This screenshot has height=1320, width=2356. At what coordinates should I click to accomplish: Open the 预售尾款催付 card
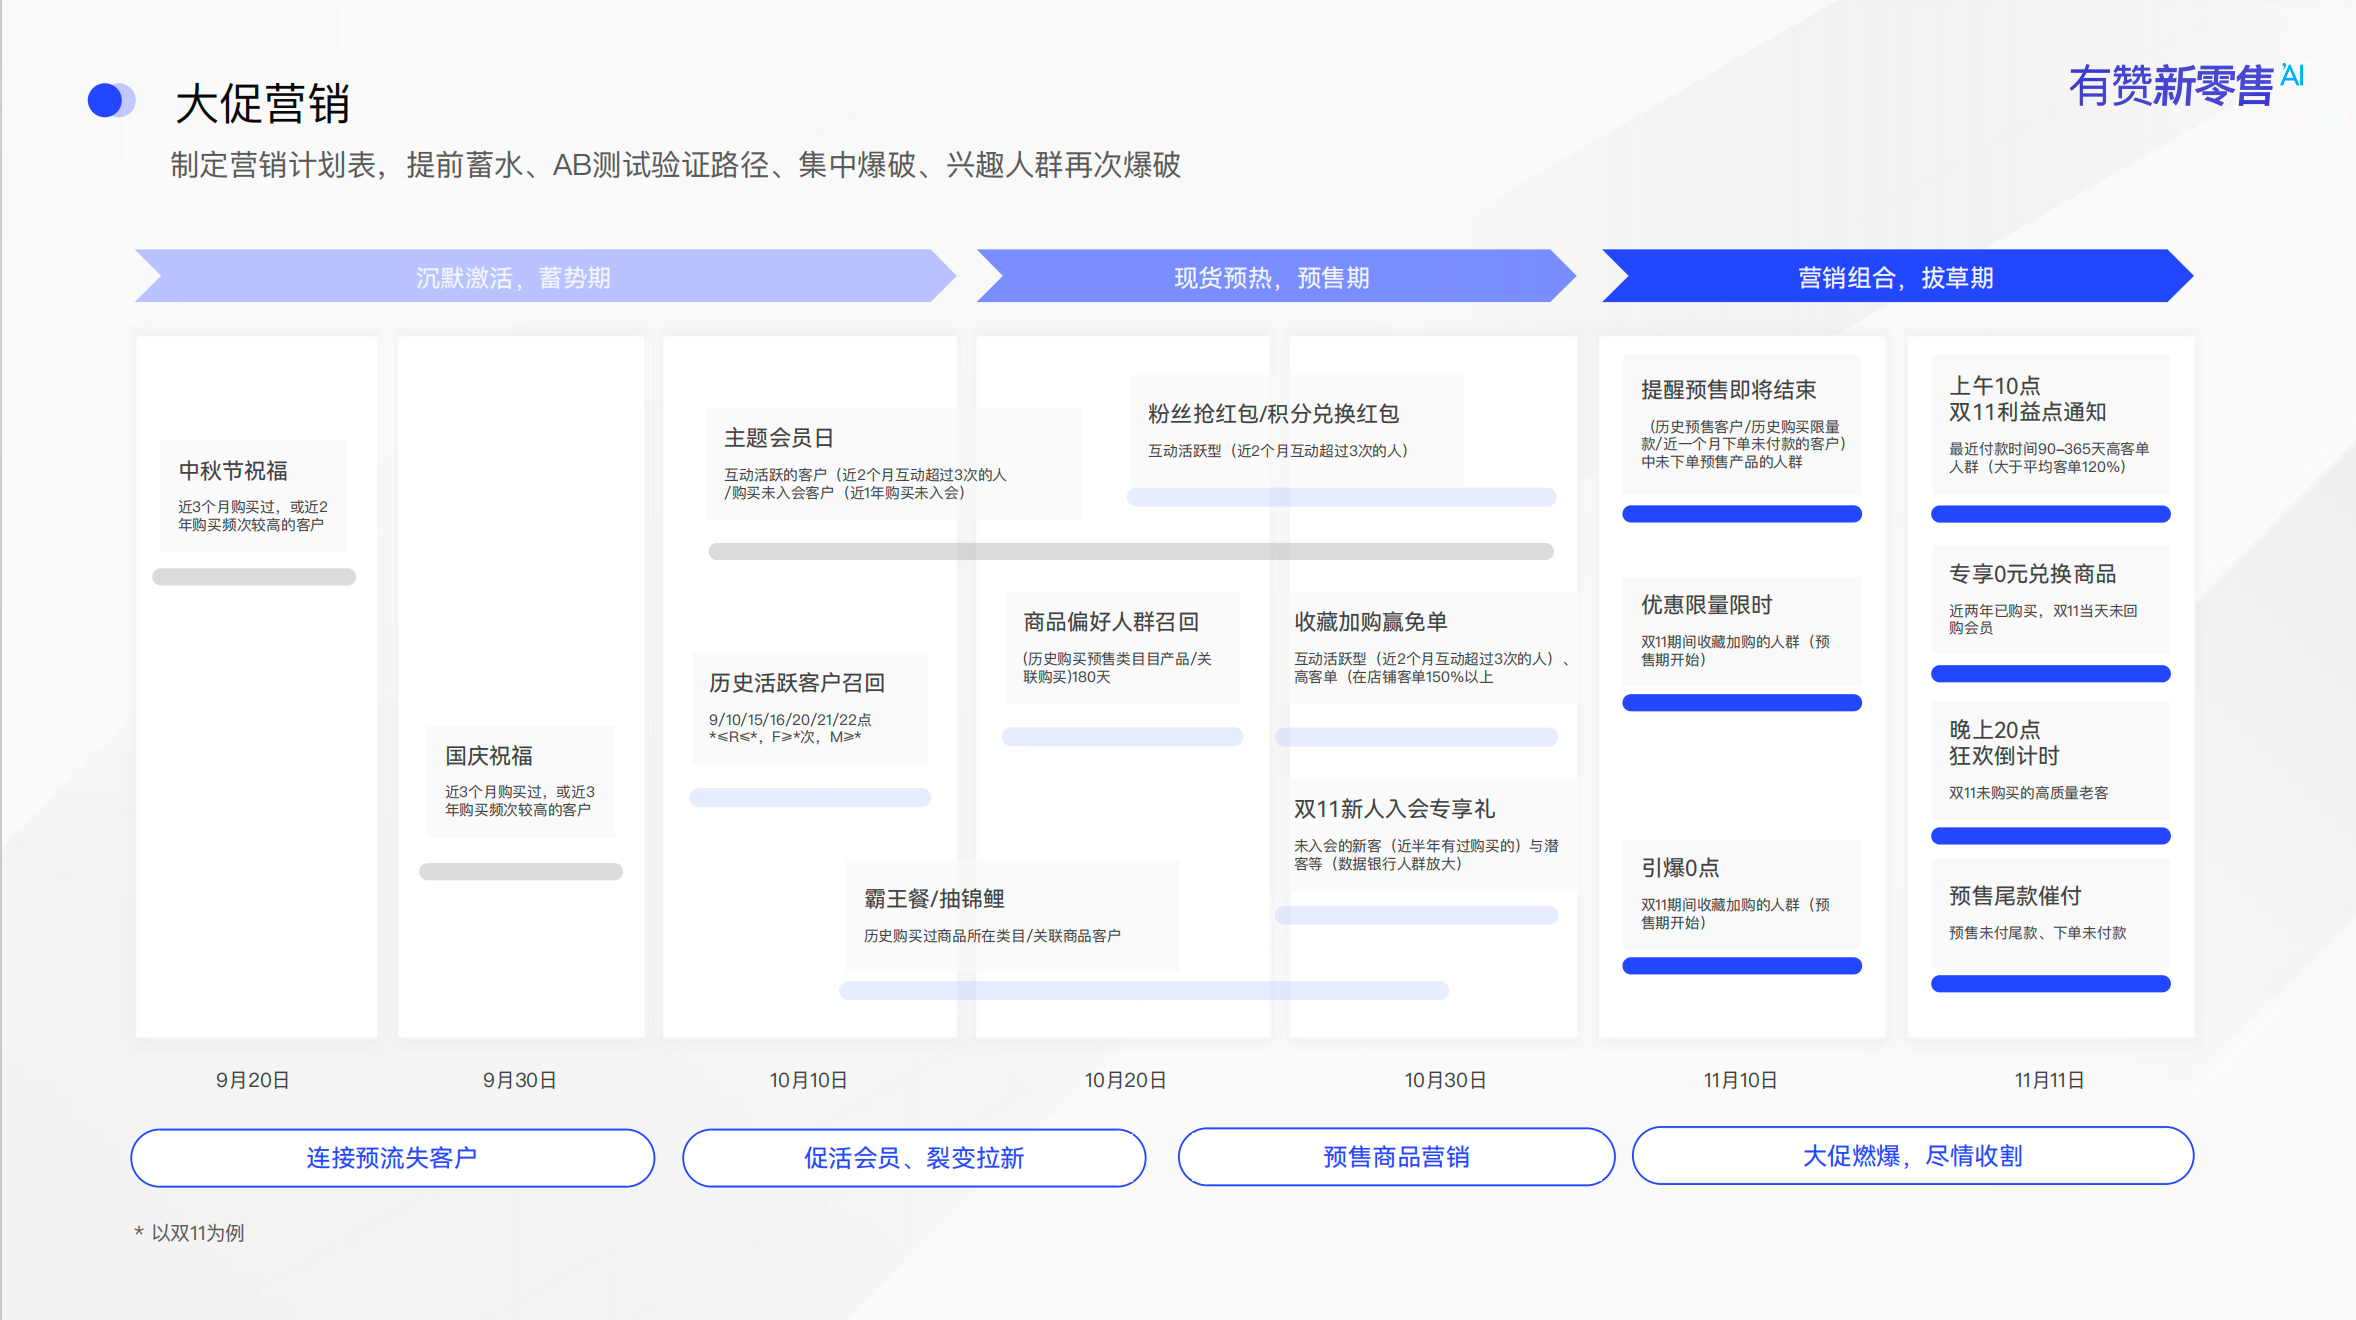pyautogui.click(x=2049, y=912)
